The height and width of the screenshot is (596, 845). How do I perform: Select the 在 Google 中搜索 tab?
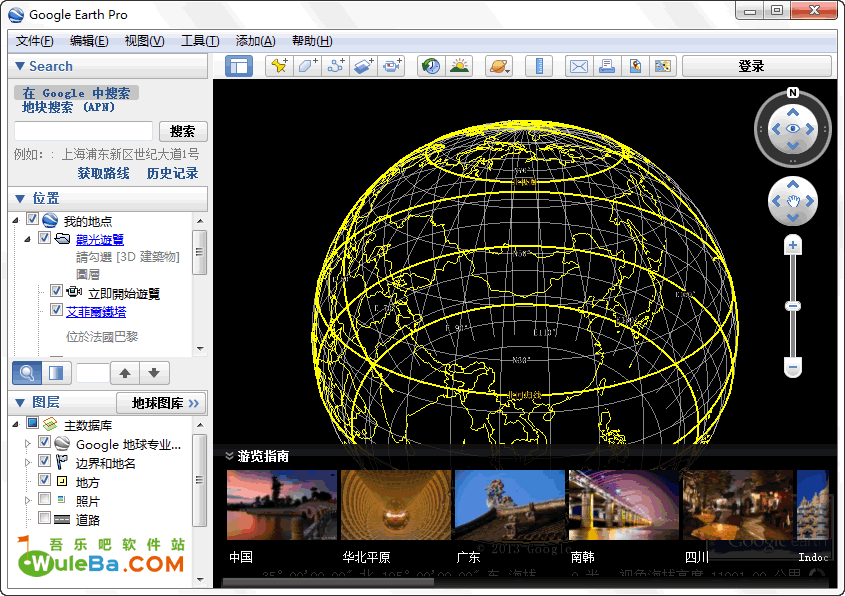(x=76, y=93)
